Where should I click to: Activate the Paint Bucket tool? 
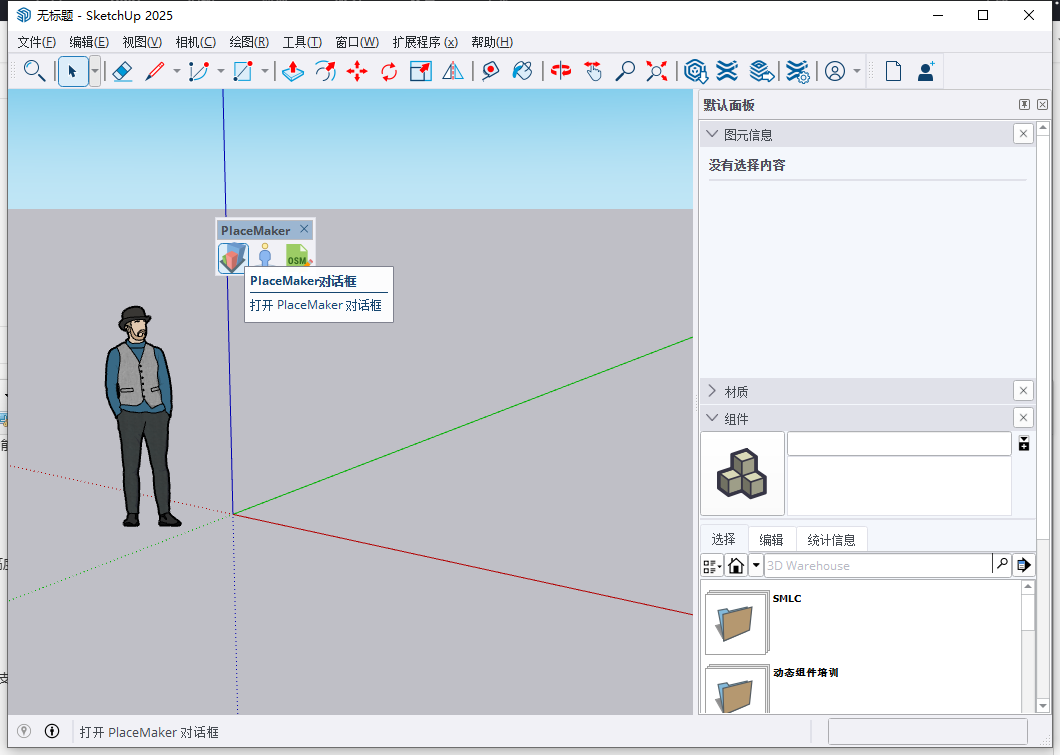tap(521, 71)
